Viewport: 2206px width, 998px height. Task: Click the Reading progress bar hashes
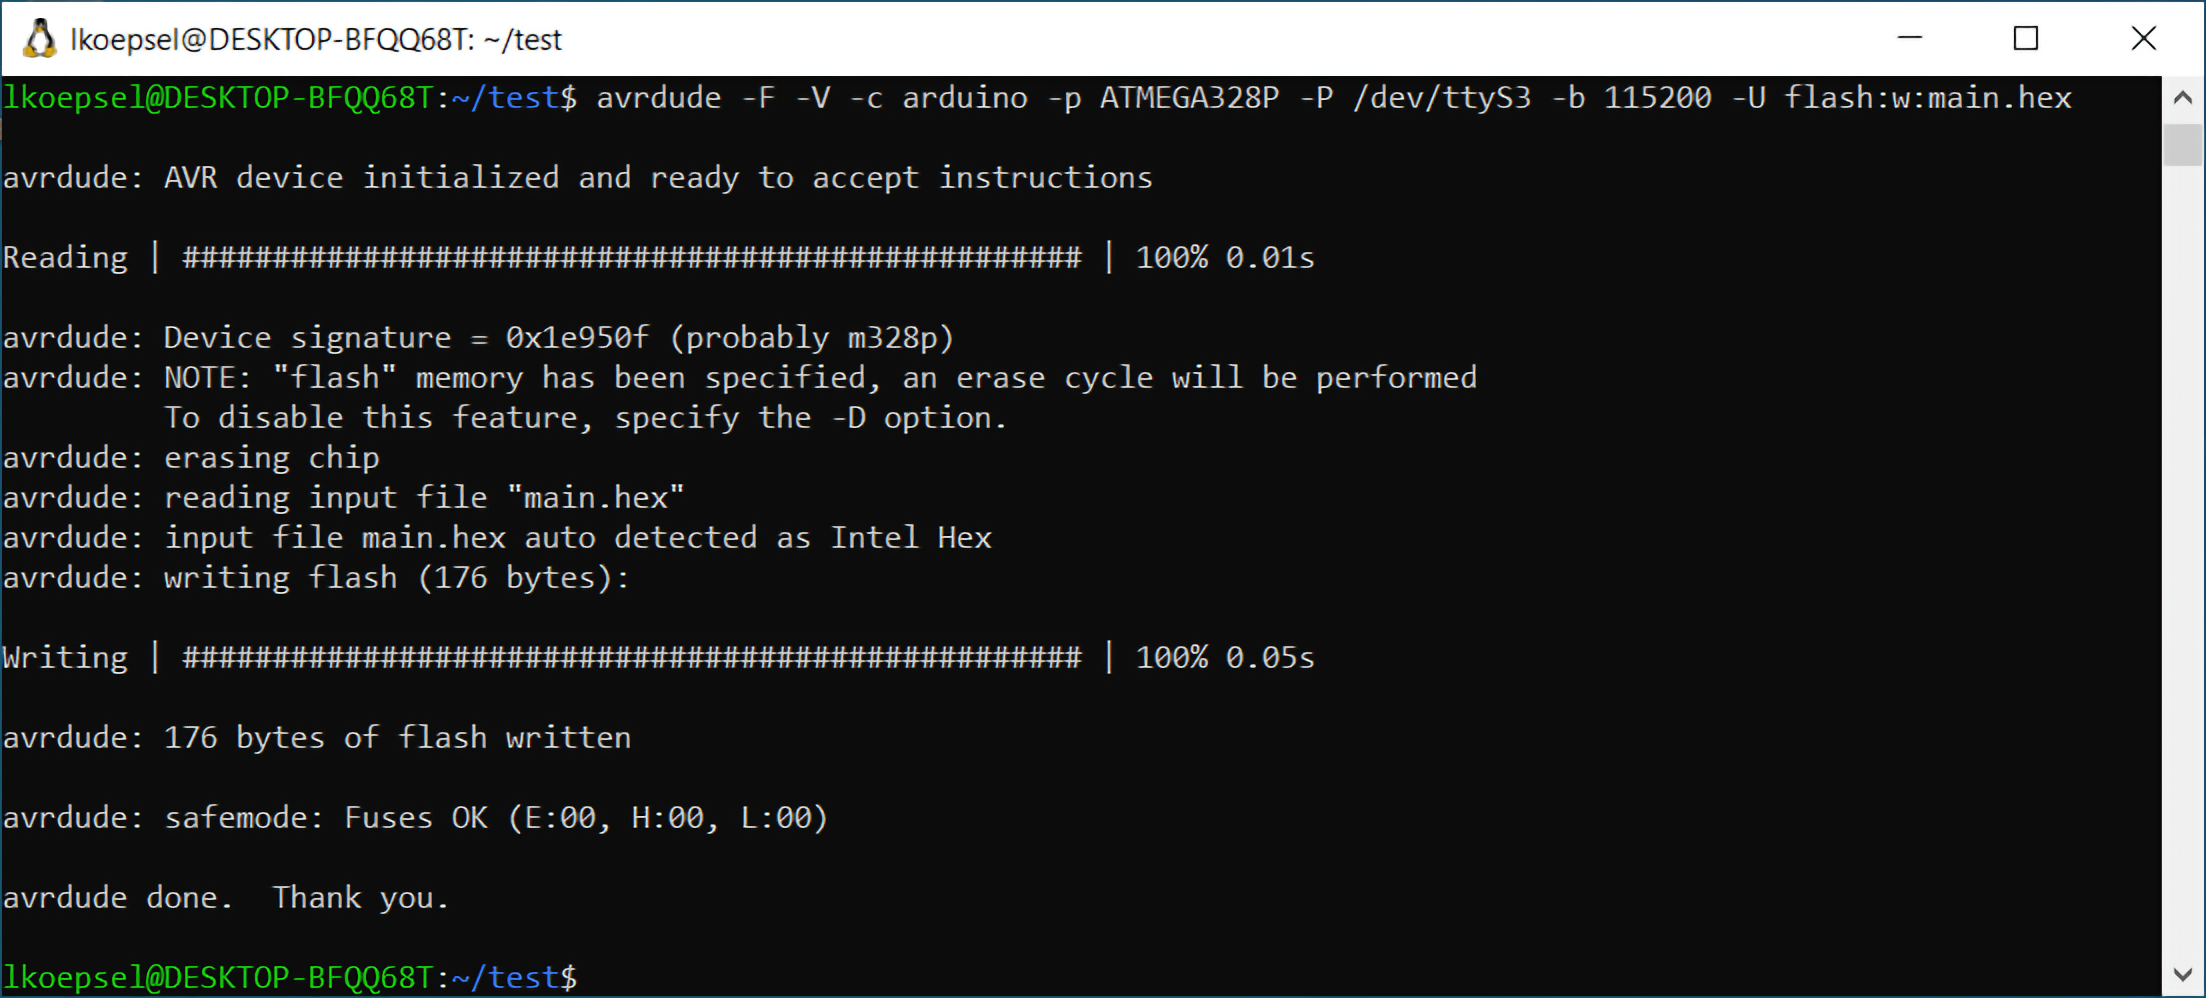click(x=632, y=258)
